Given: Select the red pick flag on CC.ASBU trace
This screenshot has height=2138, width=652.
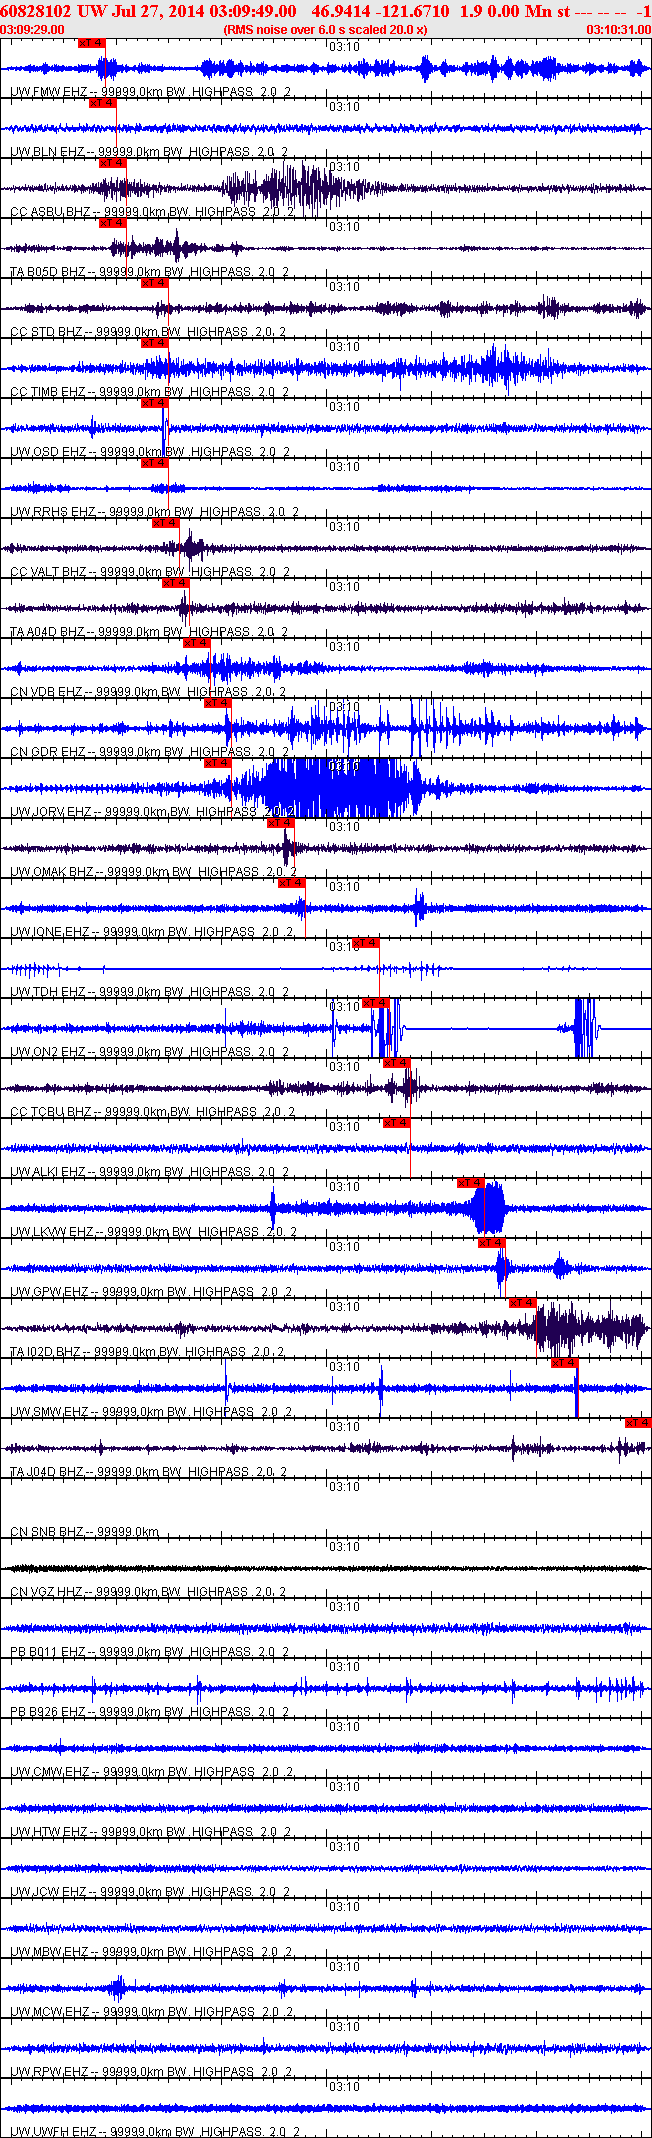Looking at the screenshot, I should [112, 163].
